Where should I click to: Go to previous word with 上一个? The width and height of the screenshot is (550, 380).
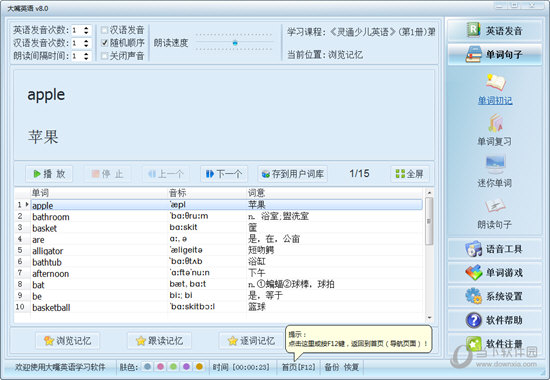click(x=166, y=174)
